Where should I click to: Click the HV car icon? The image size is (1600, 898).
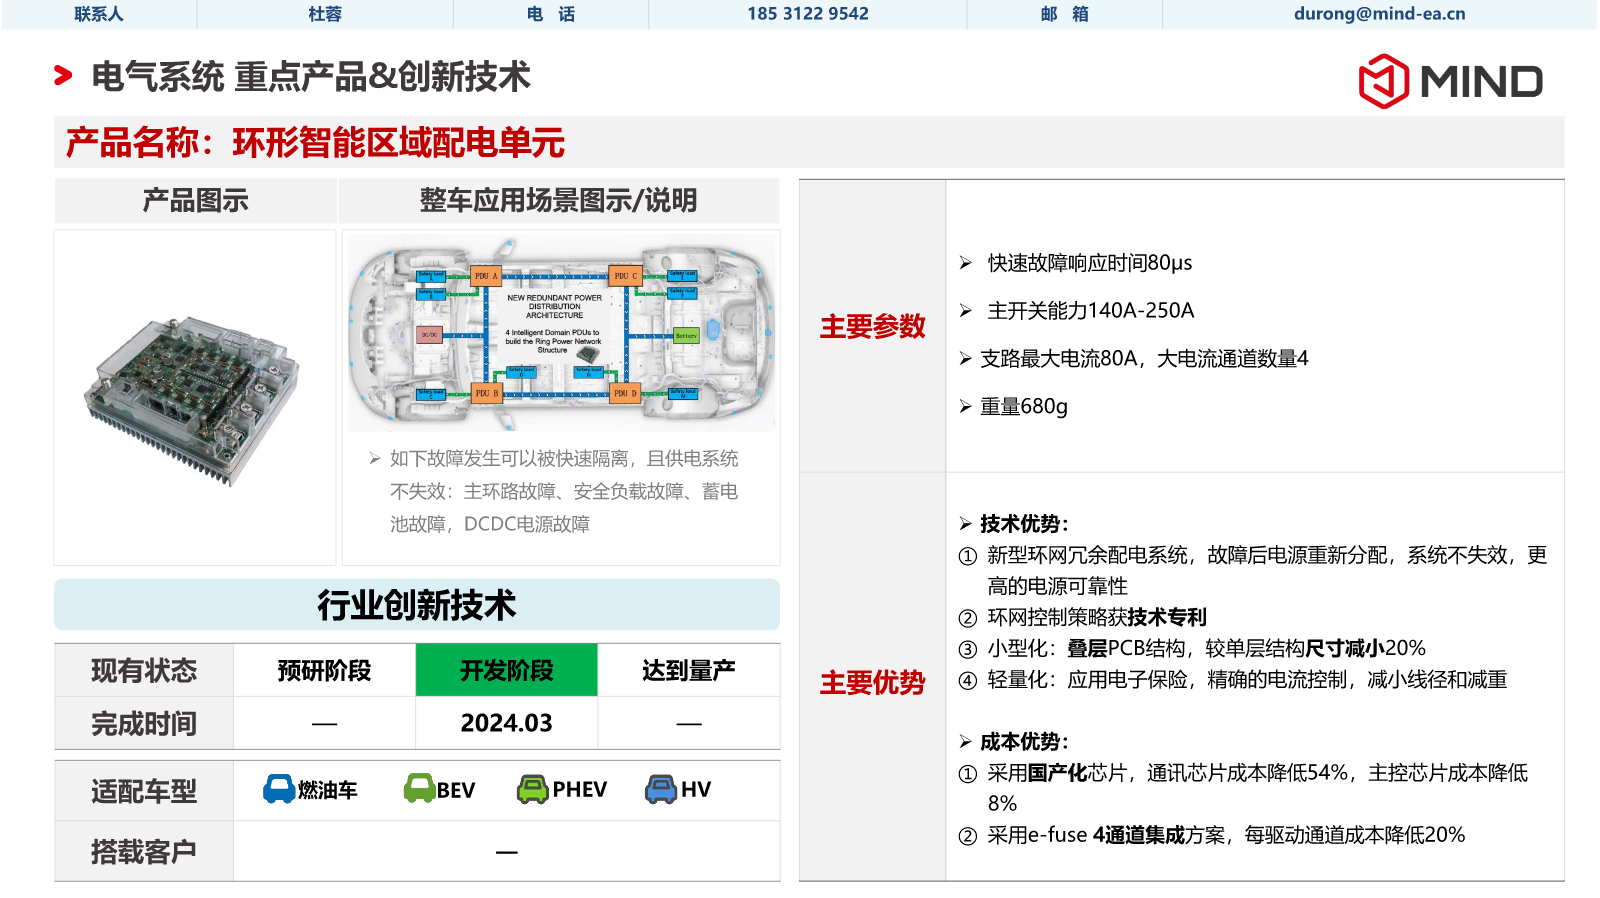(660, 789)
